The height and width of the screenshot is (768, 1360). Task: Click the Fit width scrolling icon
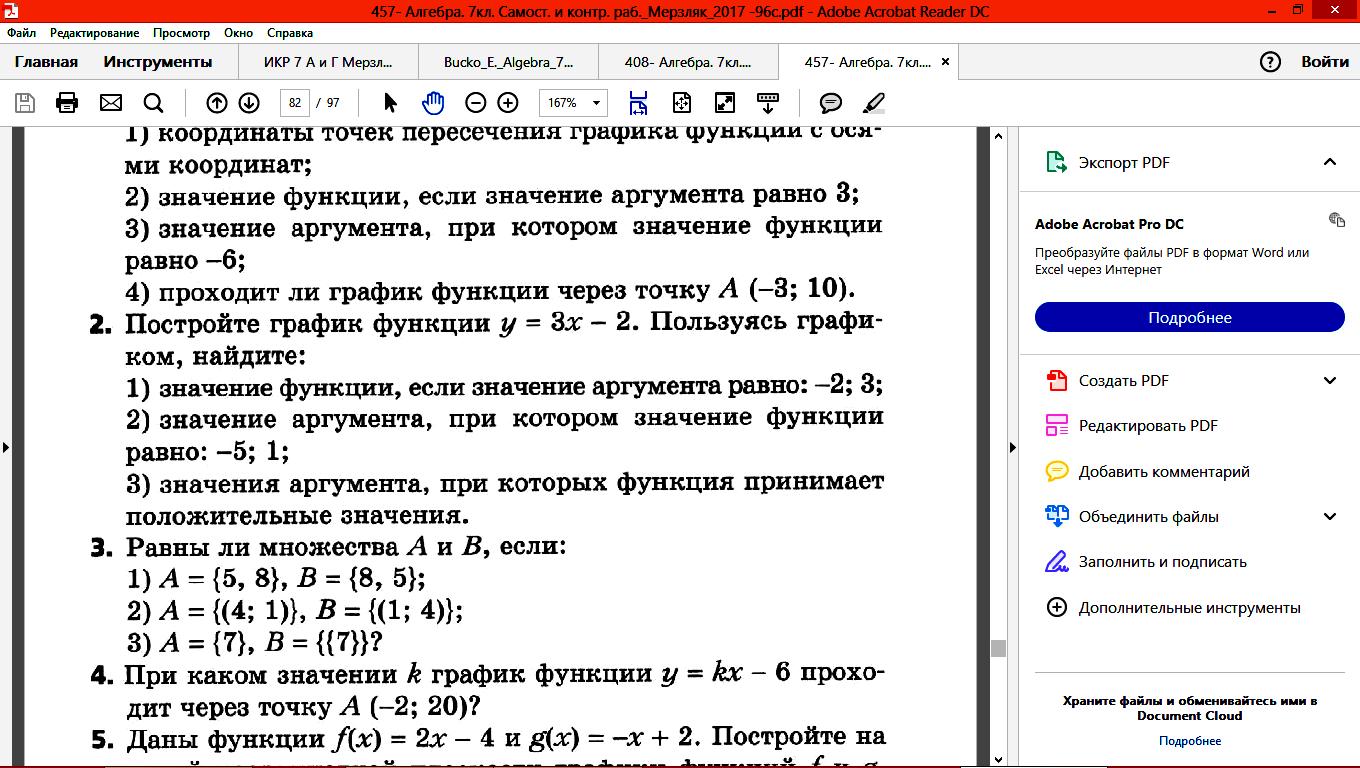pos(638,103)
